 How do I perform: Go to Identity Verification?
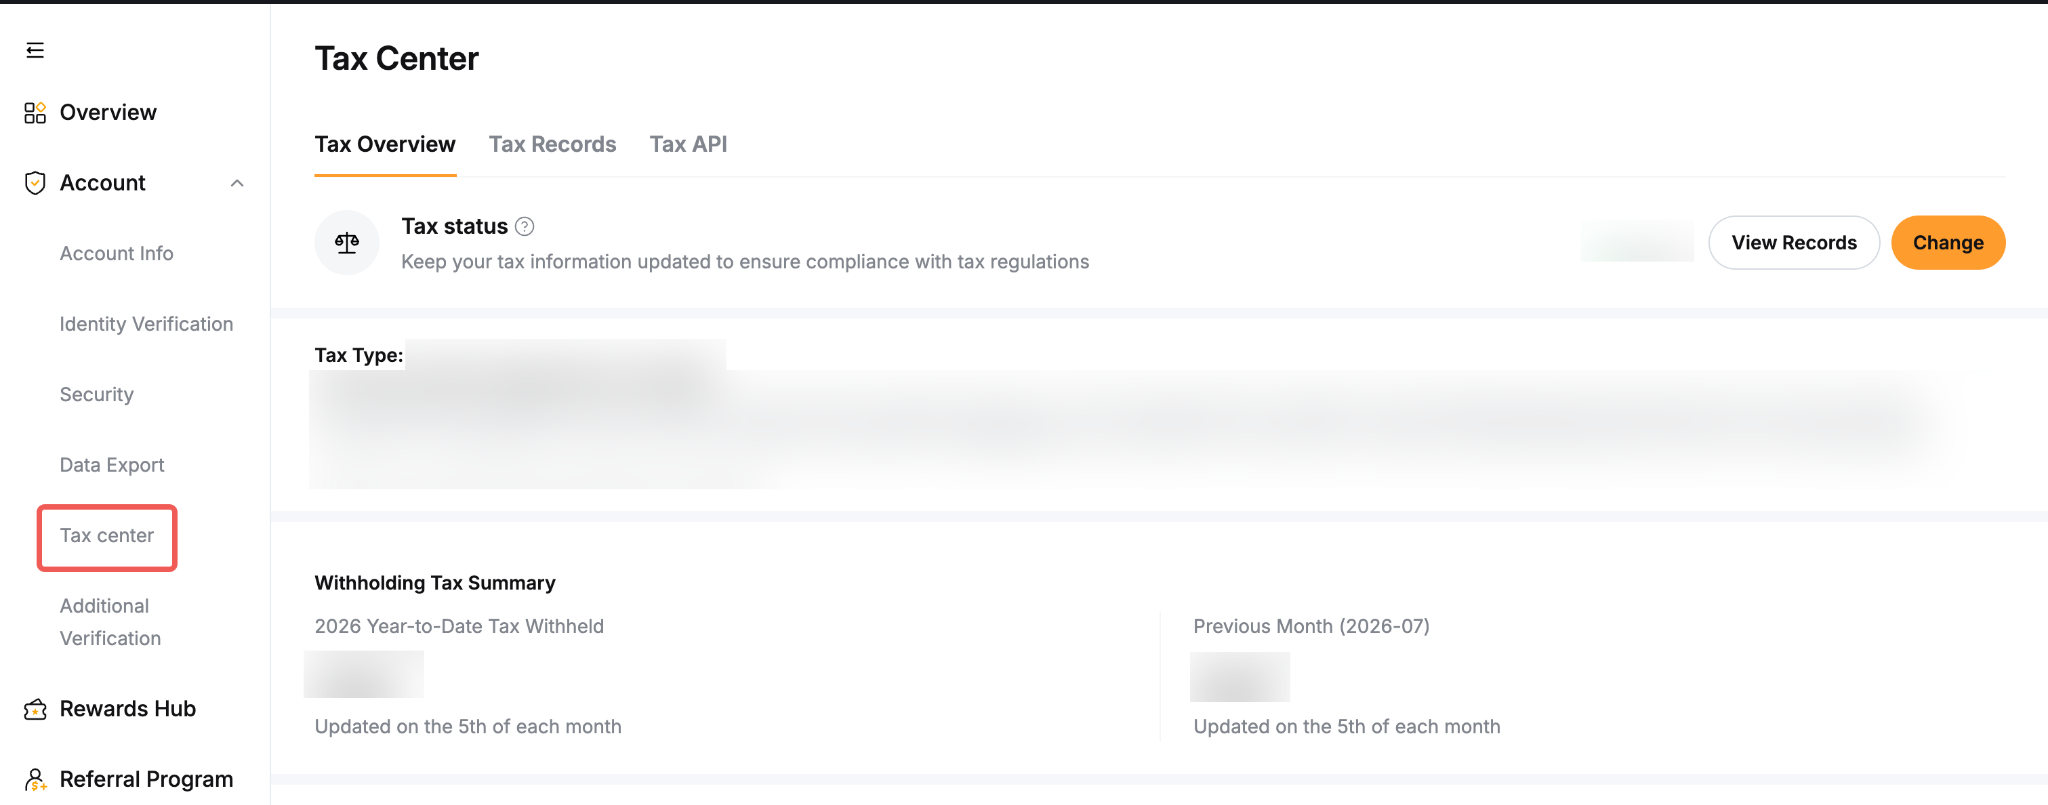tap(146, 324)
